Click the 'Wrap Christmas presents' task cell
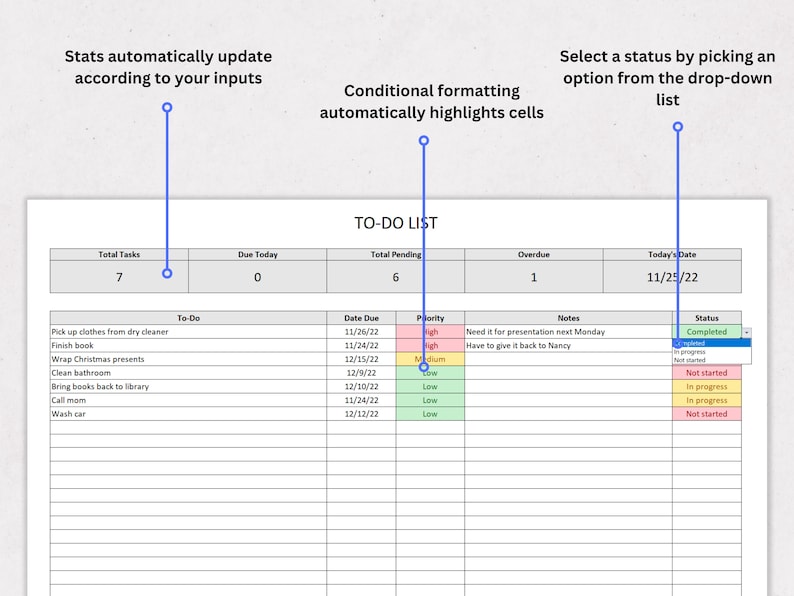Screen dimensions: 794x596 click(x=188, y=359)
